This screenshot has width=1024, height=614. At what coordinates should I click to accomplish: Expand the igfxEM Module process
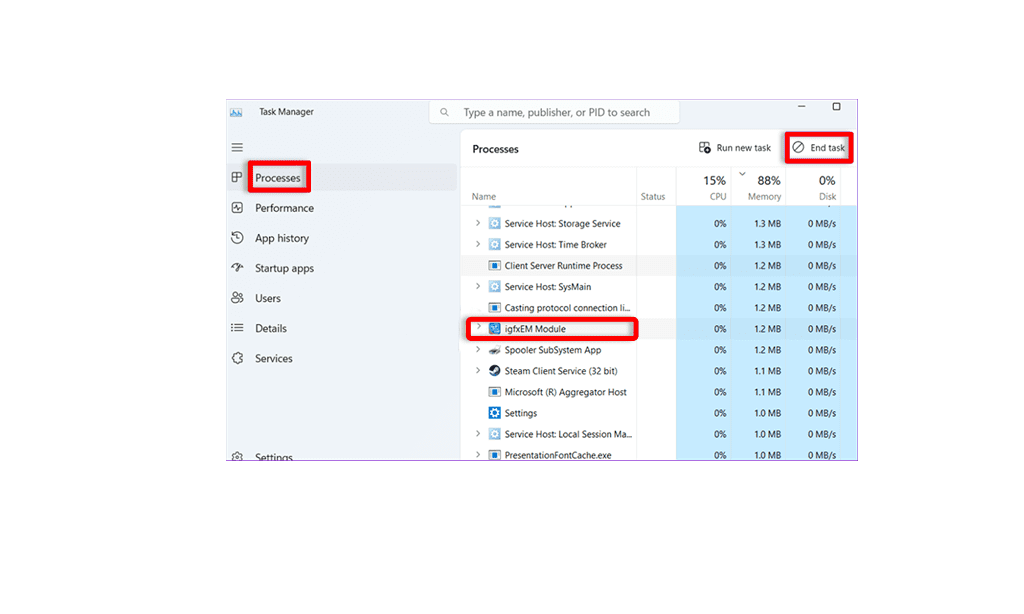click(478, 328)
